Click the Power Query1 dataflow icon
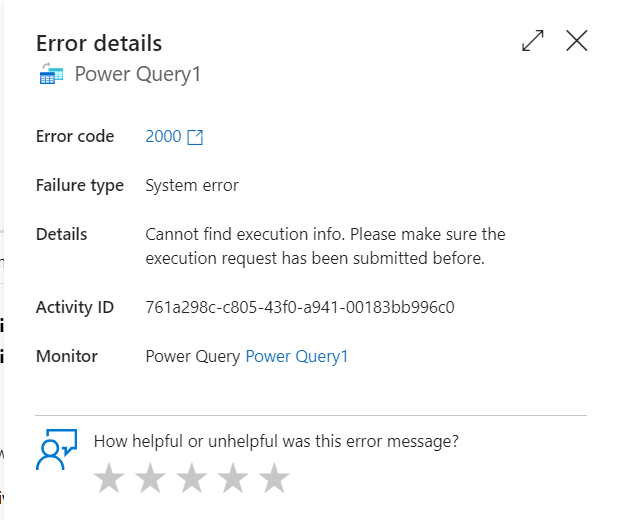 pos(51,74)
